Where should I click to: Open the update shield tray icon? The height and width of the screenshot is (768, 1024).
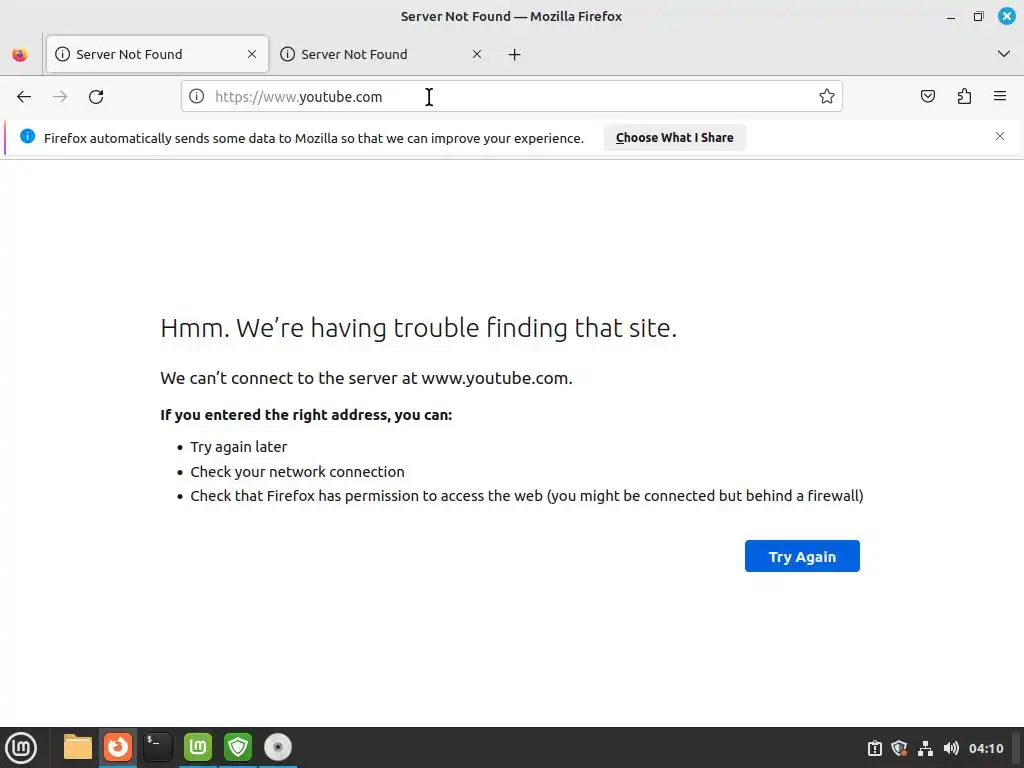point(899,748)
